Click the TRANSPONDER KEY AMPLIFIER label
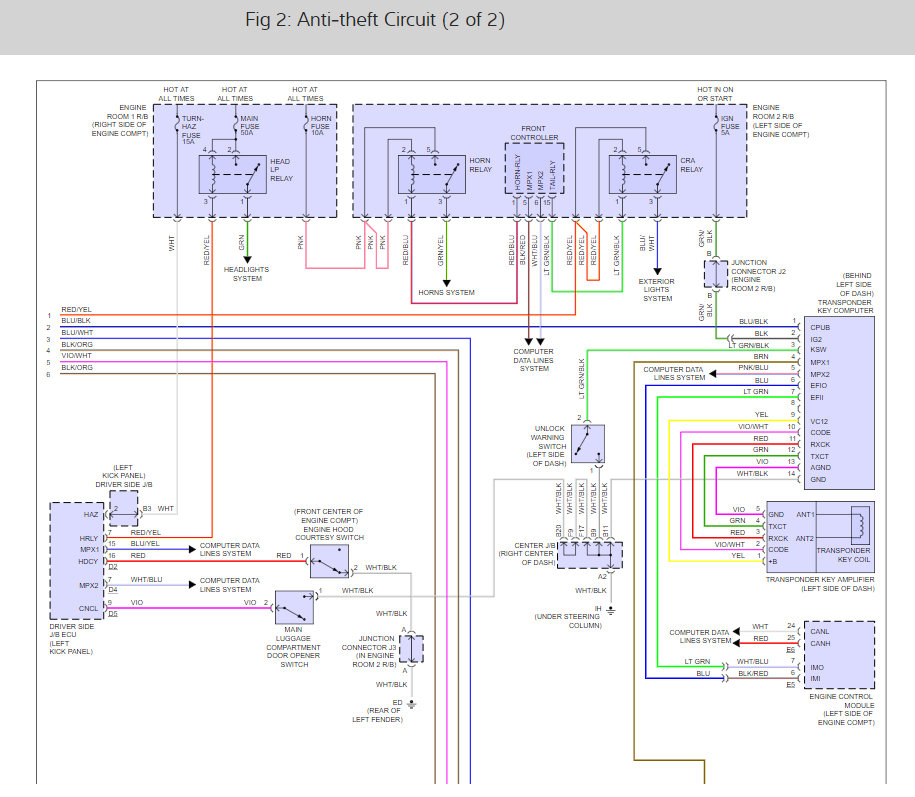915x797 pixels. click(820, 580)
